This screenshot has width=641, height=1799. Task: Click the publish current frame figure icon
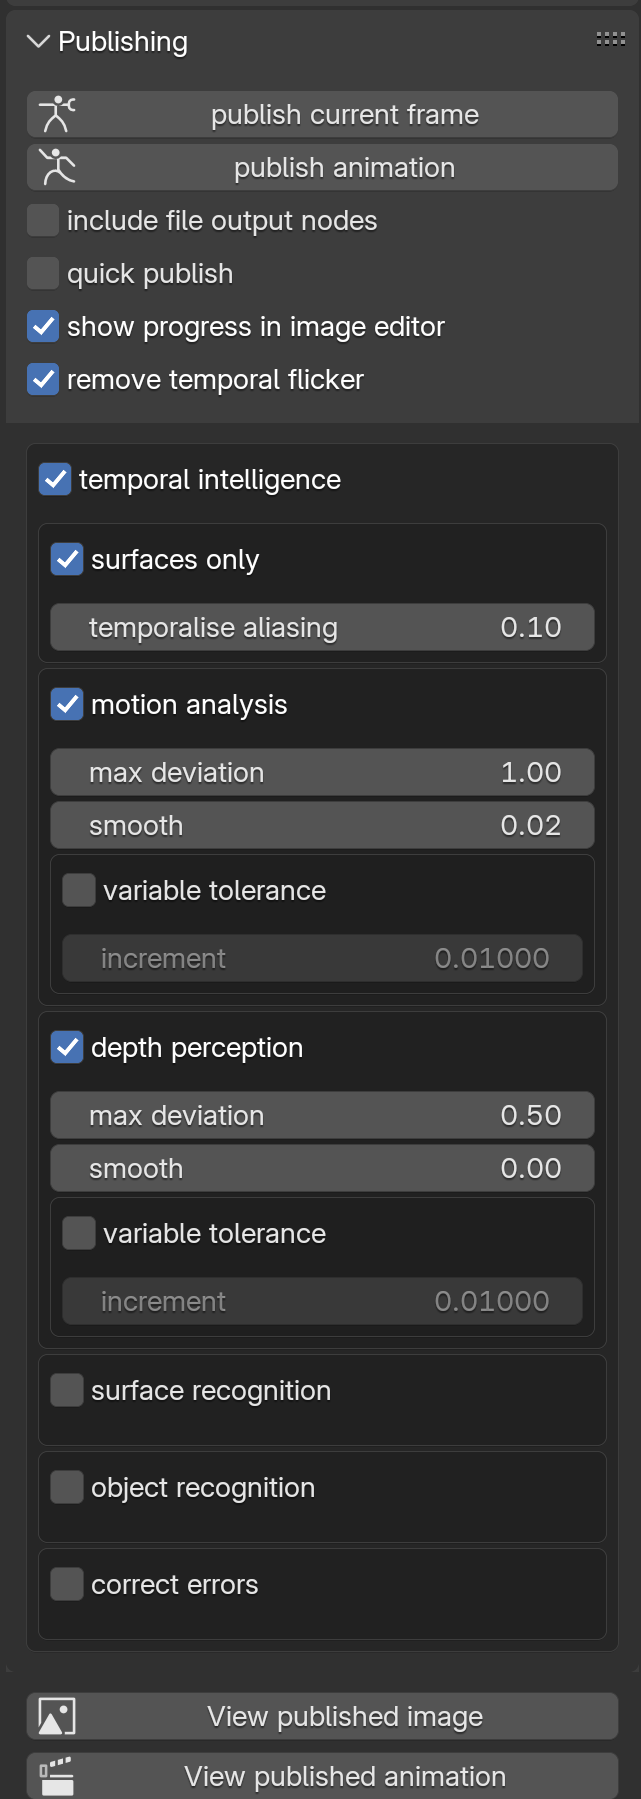pyautogui.click(x=57, y=115)
